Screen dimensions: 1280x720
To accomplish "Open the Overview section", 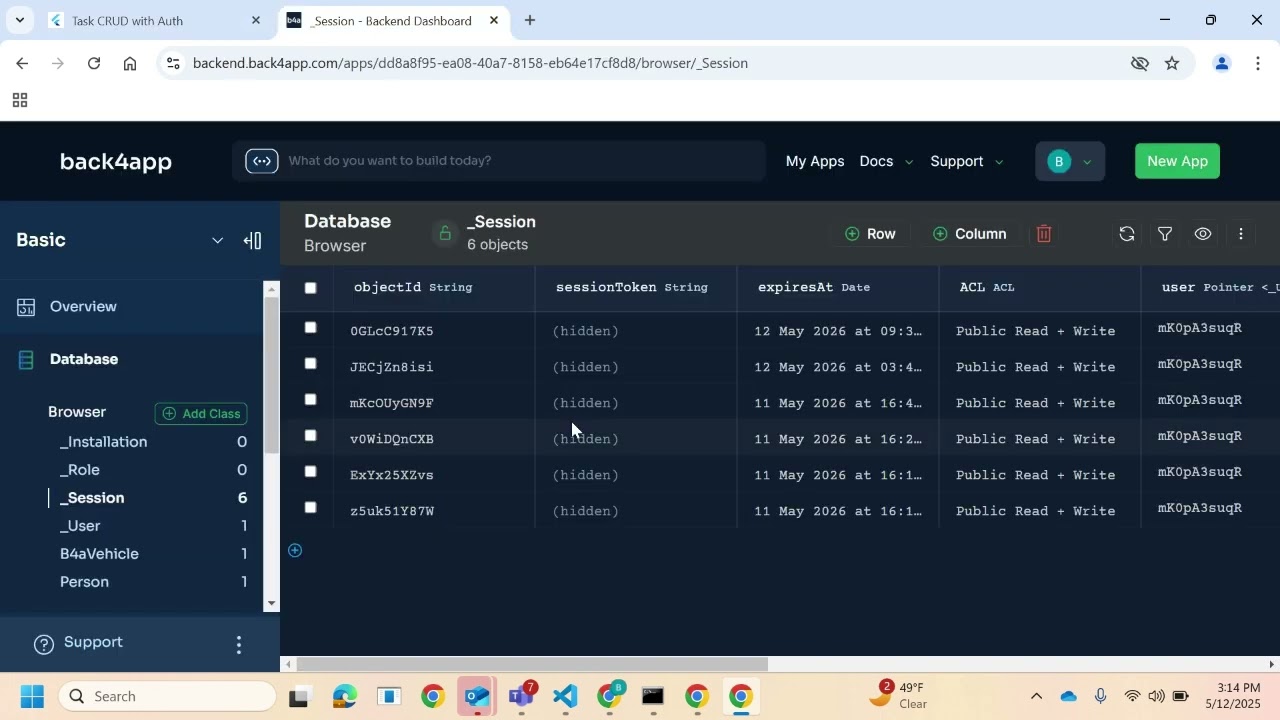I will pos(83,307).
